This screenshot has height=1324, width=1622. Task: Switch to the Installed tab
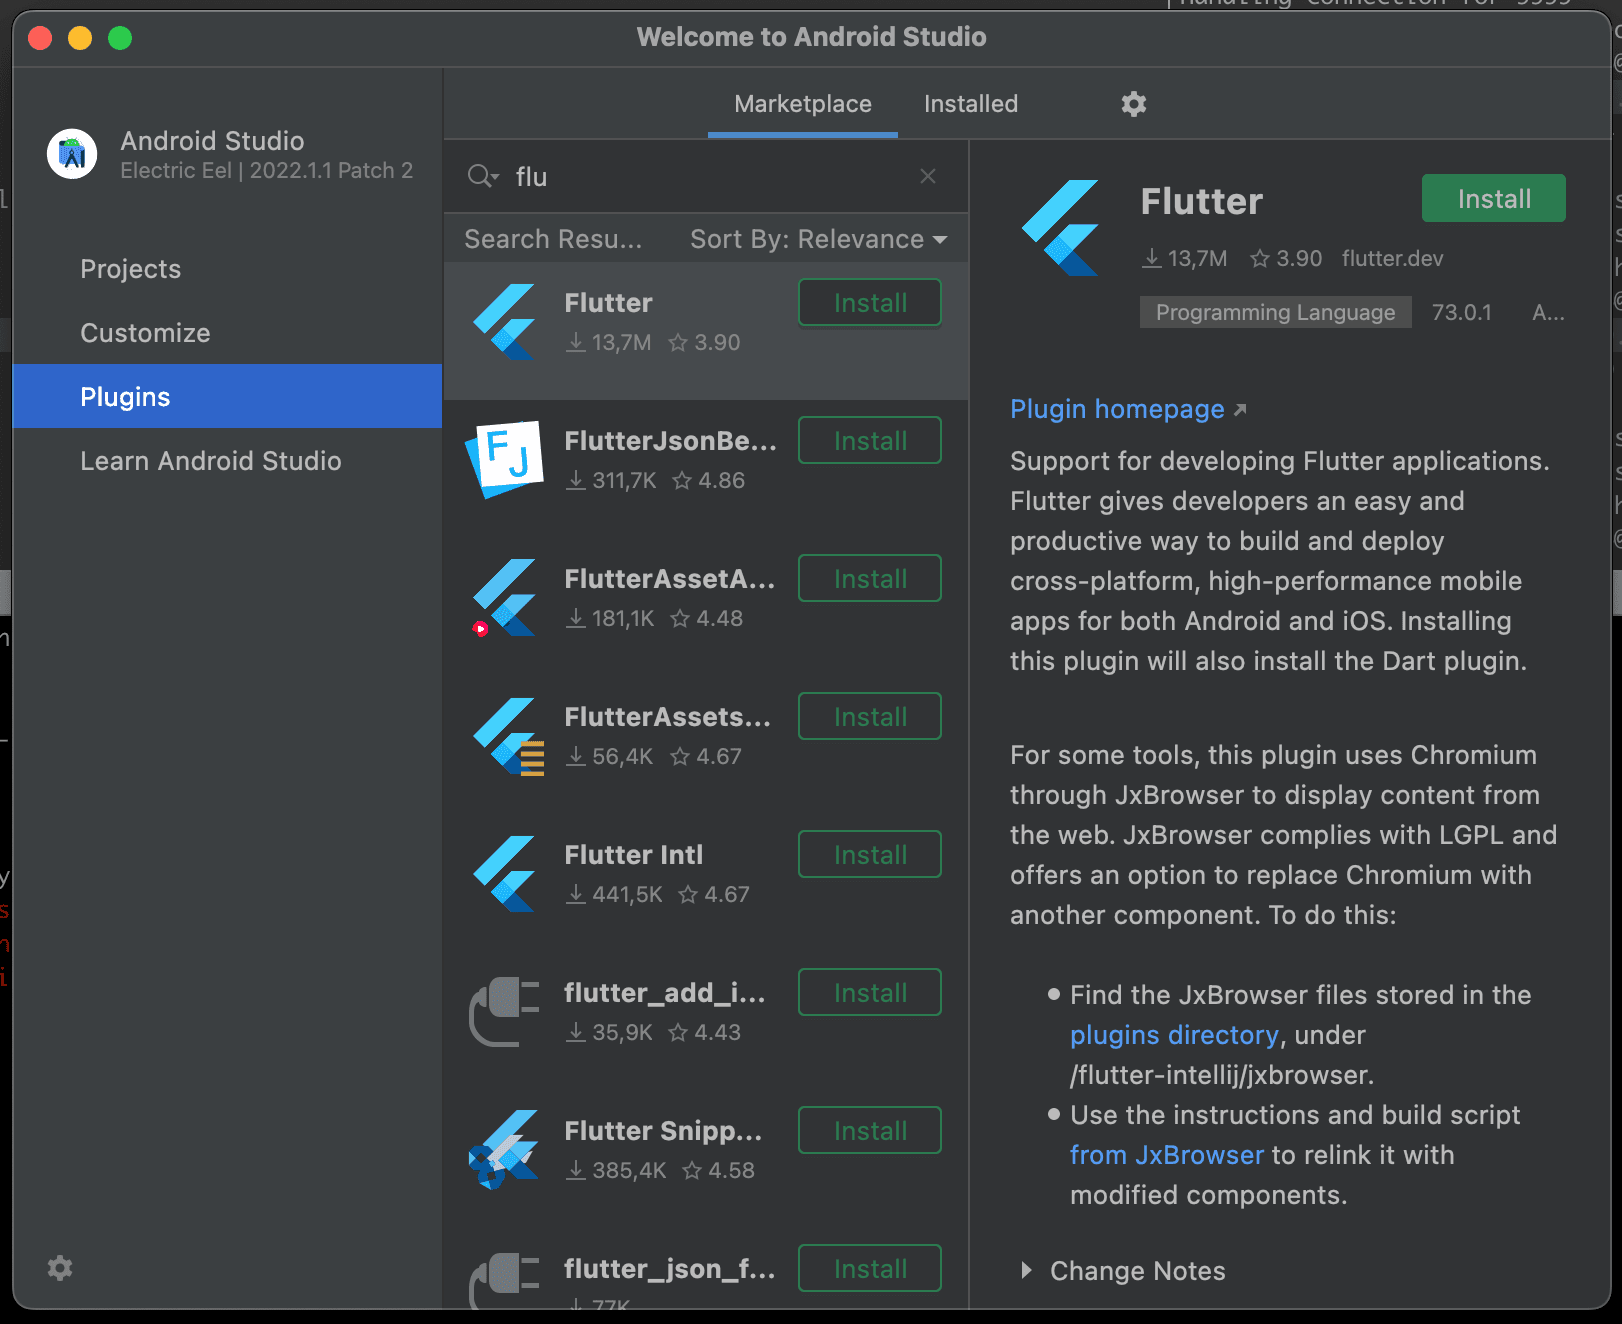(970, 104)
